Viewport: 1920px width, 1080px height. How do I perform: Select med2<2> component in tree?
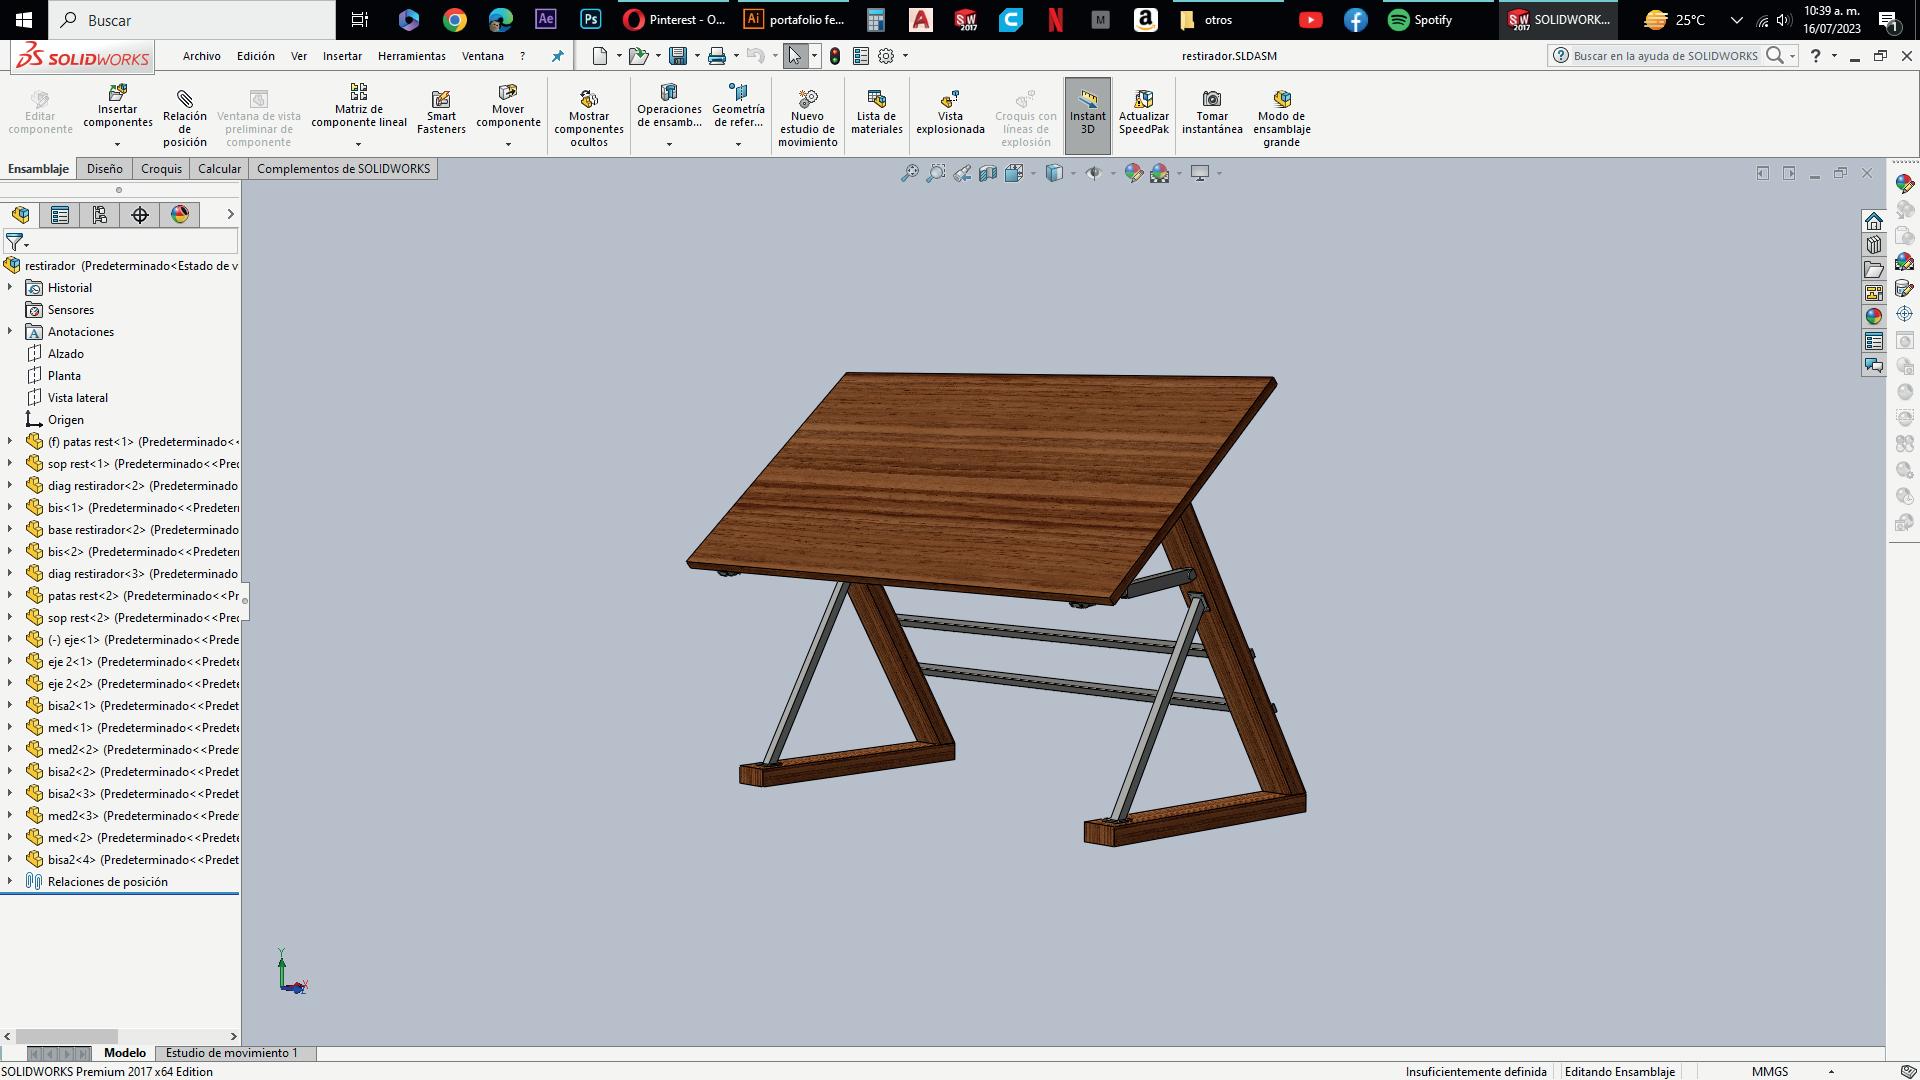[x=143, y=750]
